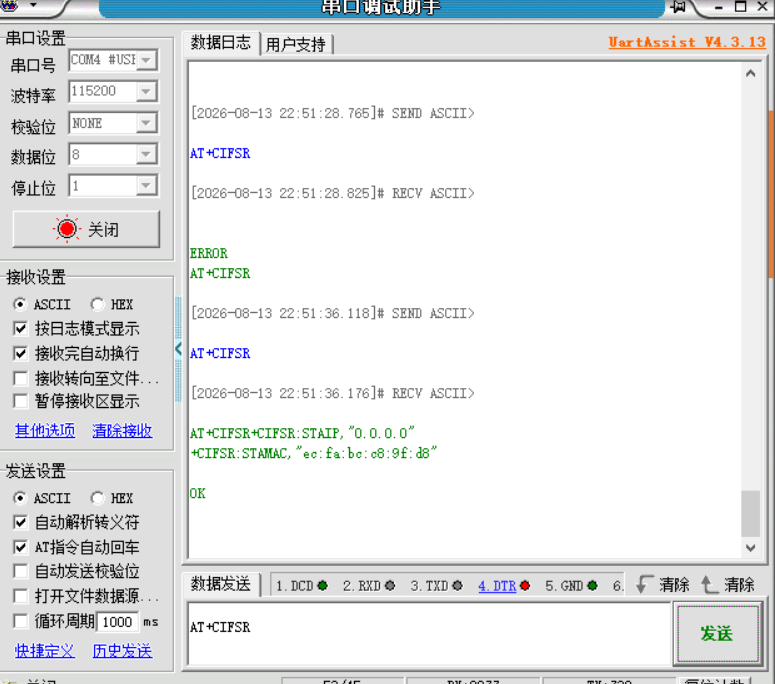Switch to 用户支持 tab
Viewport: 775px width, 684px height.
coord(296,44)
